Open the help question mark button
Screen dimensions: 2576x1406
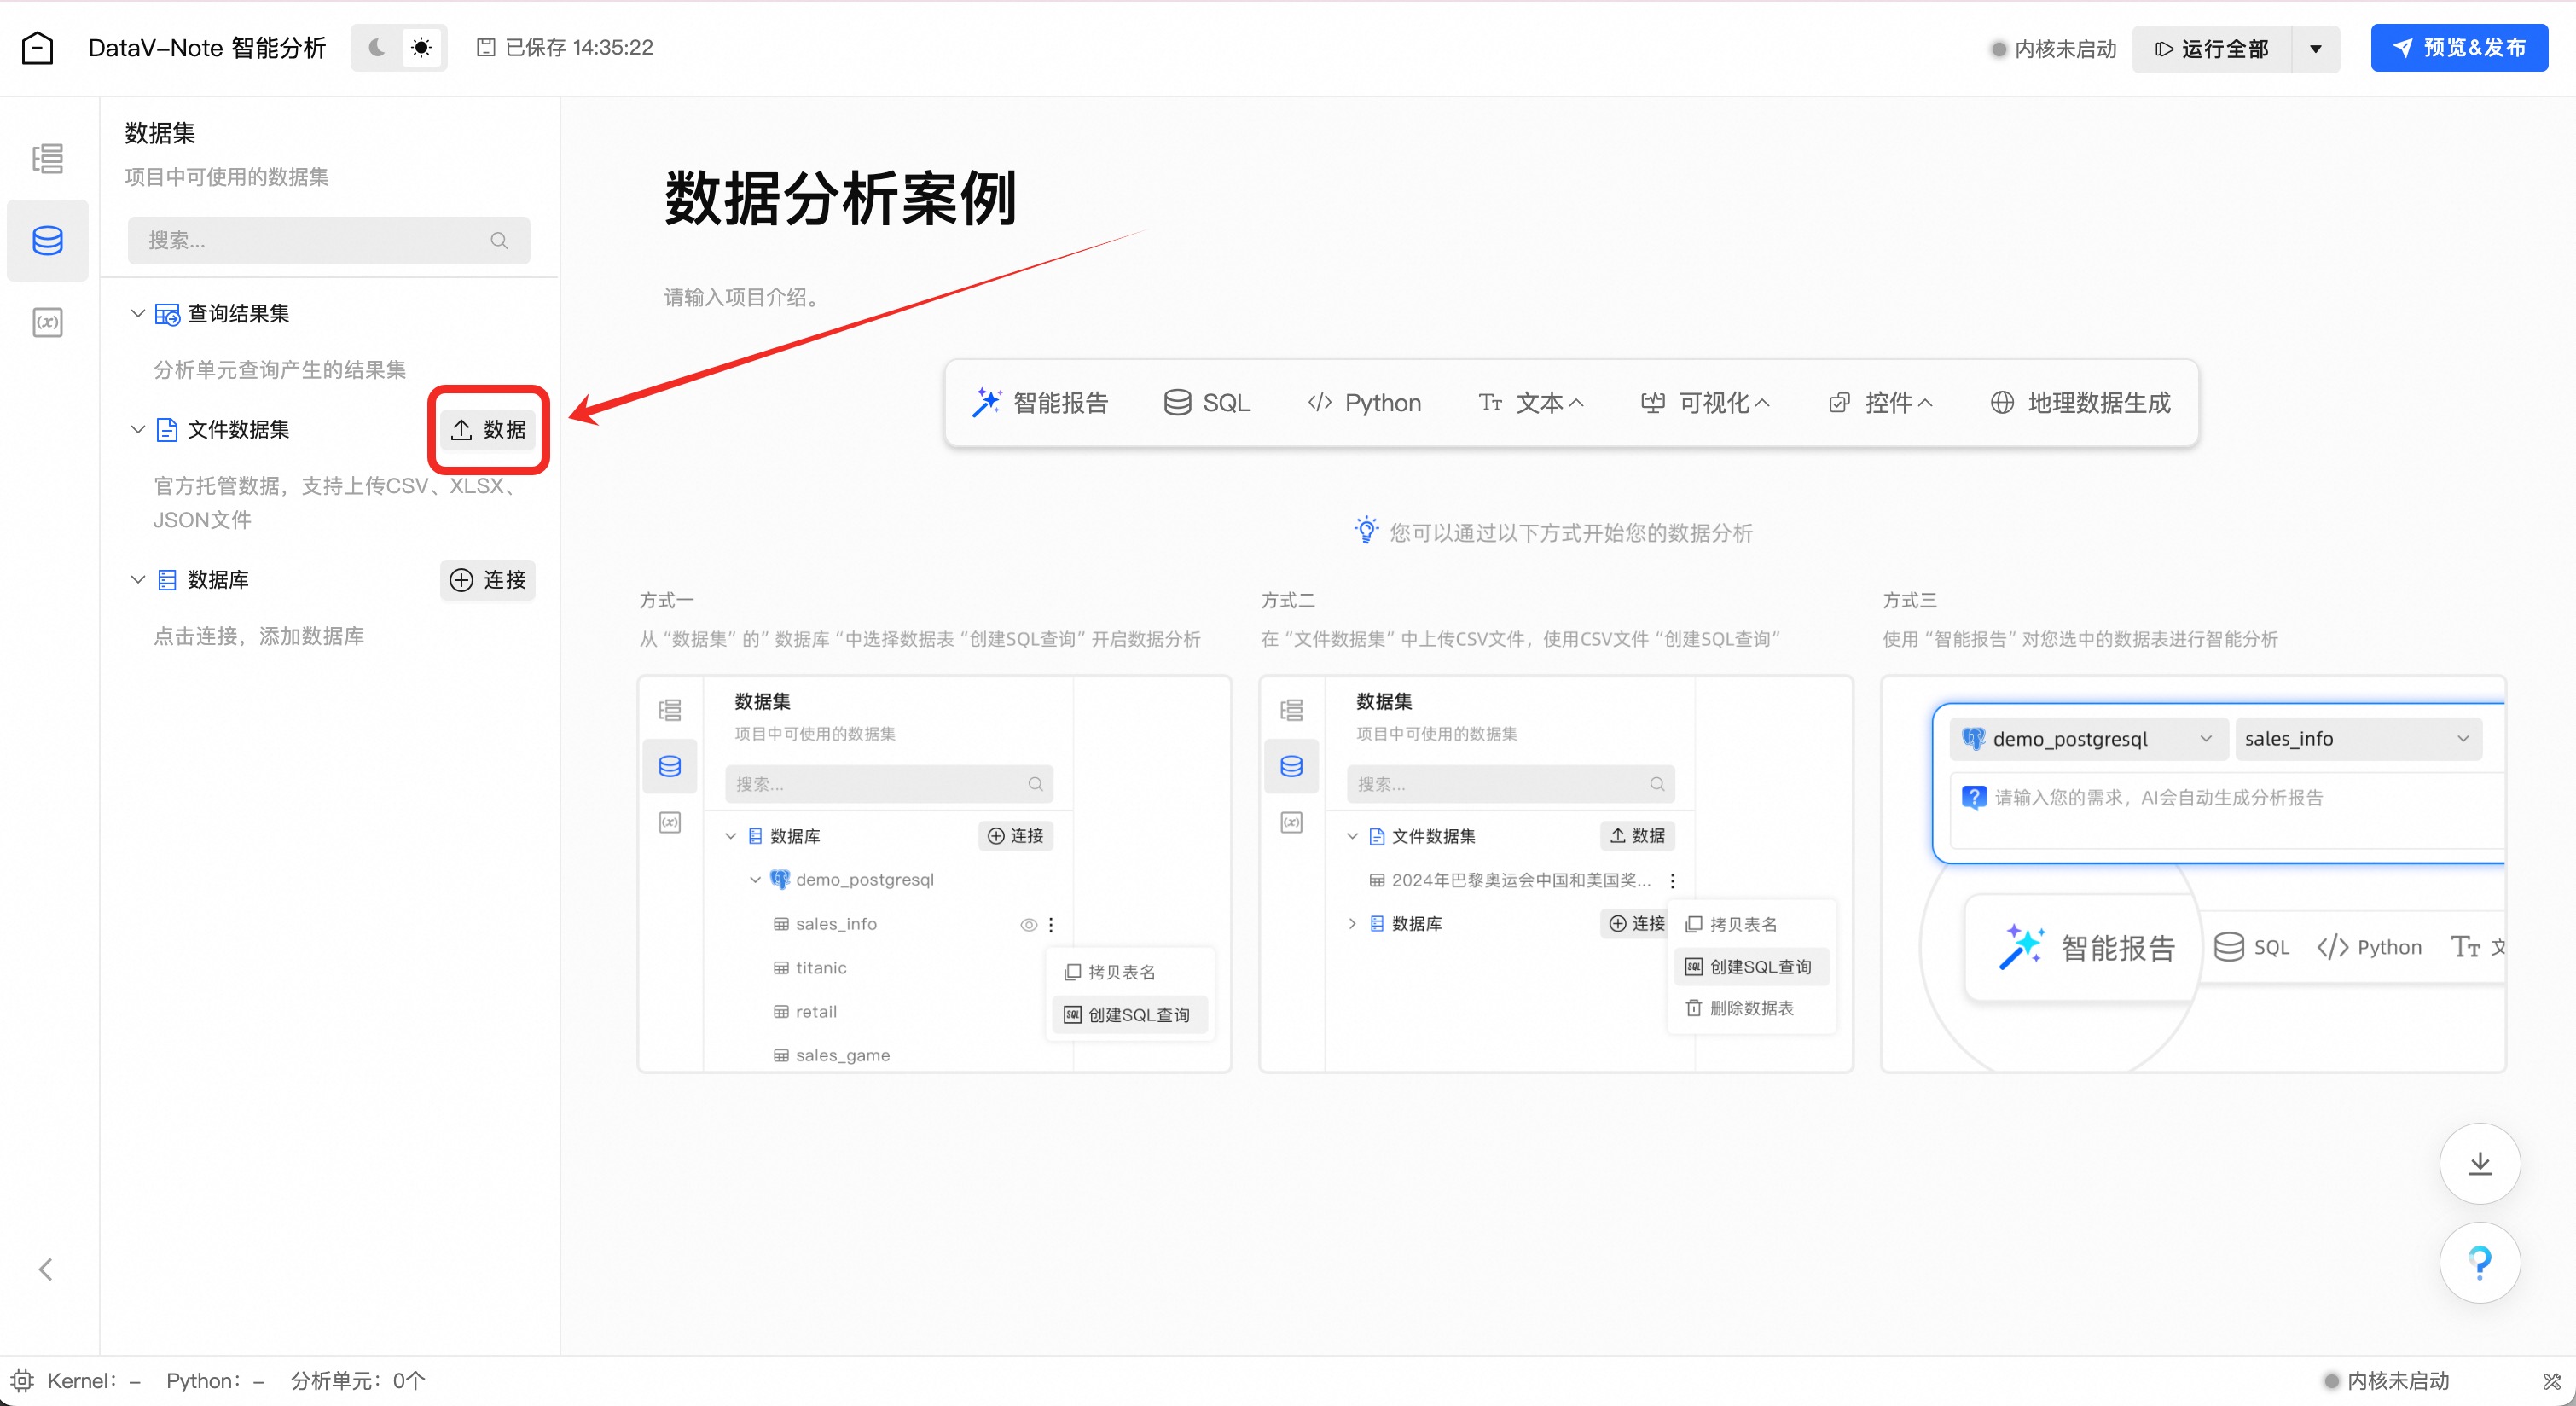(x=2479, y=1262)
